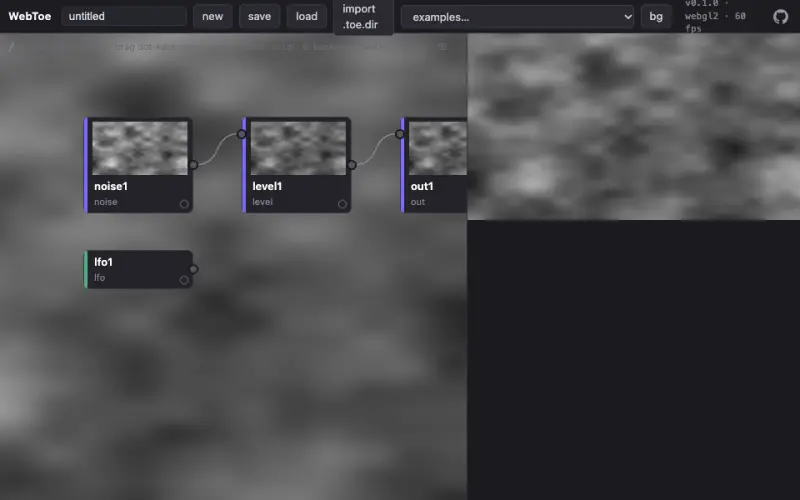Click the 'level' type label under level1
Viewport: 800px width, 500px height.
tap(262, 202)
